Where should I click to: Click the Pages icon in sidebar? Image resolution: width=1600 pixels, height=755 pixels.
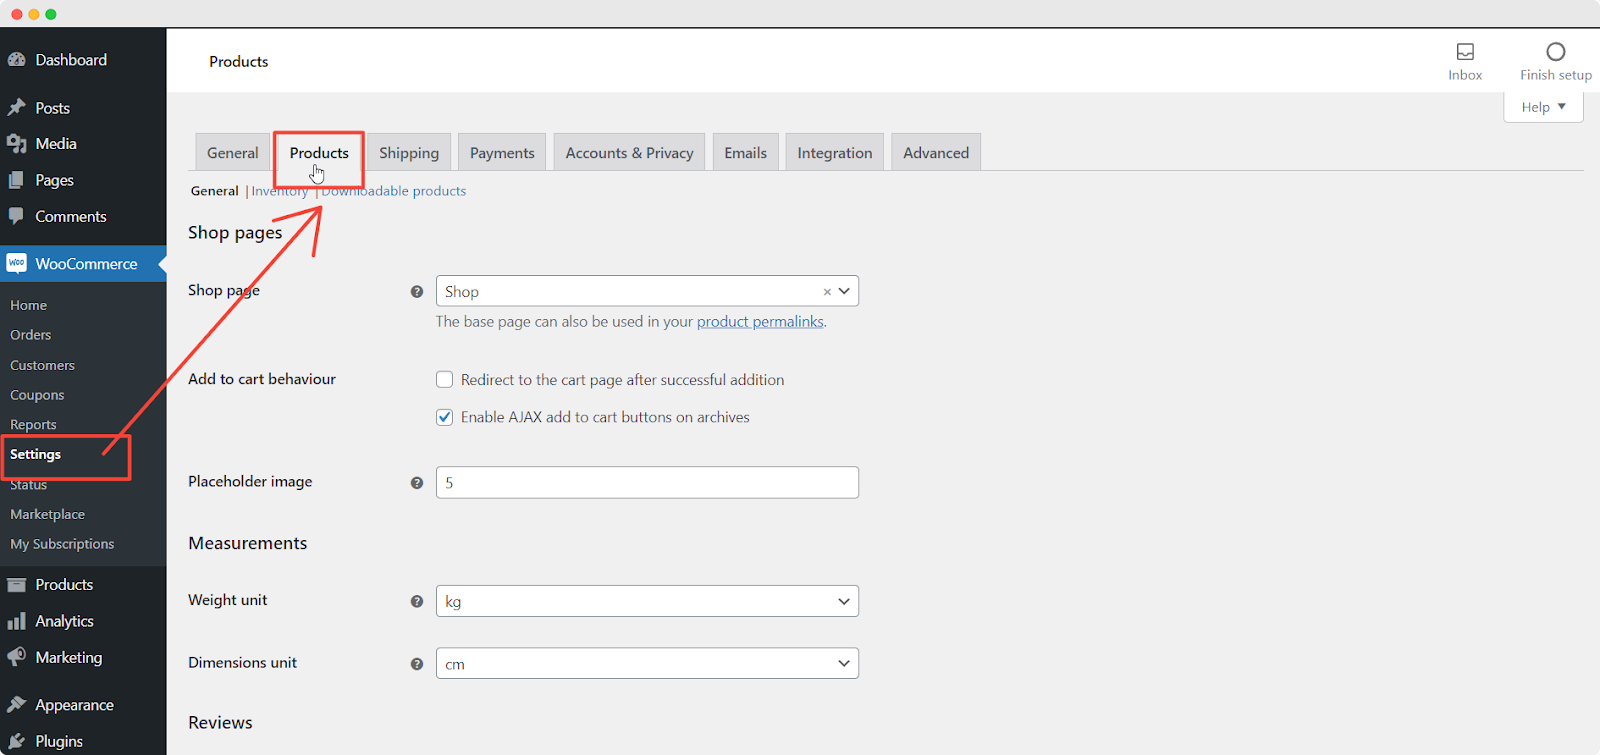click(16, 180)
